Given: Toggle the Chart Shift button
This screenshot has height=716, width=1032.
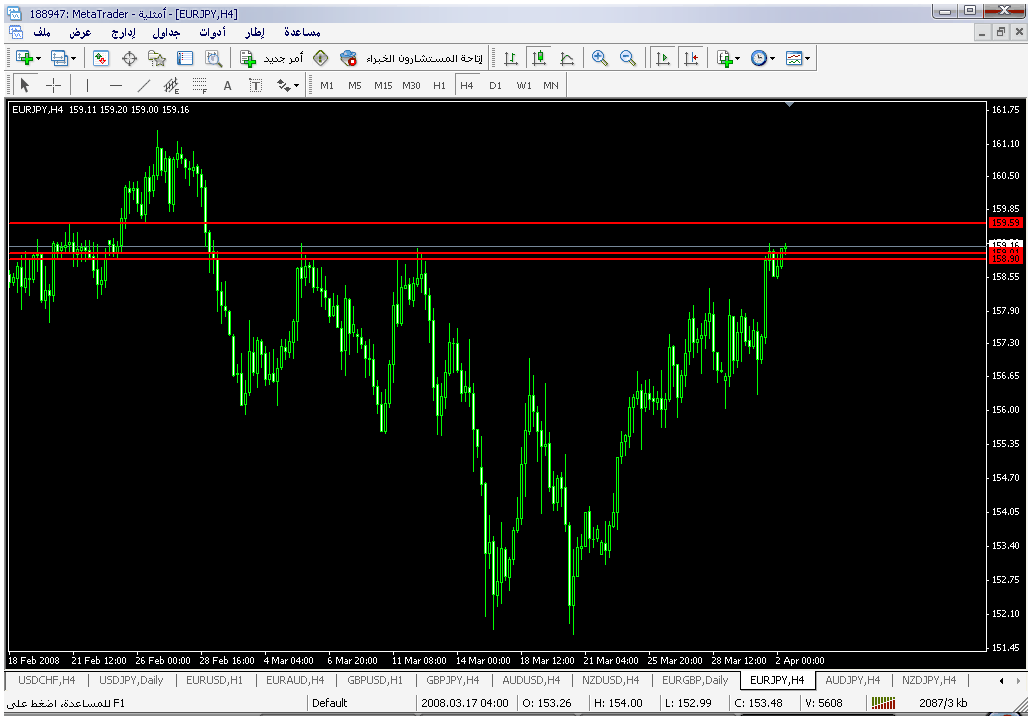Looking at the screenshot, I should pos(690,59).
